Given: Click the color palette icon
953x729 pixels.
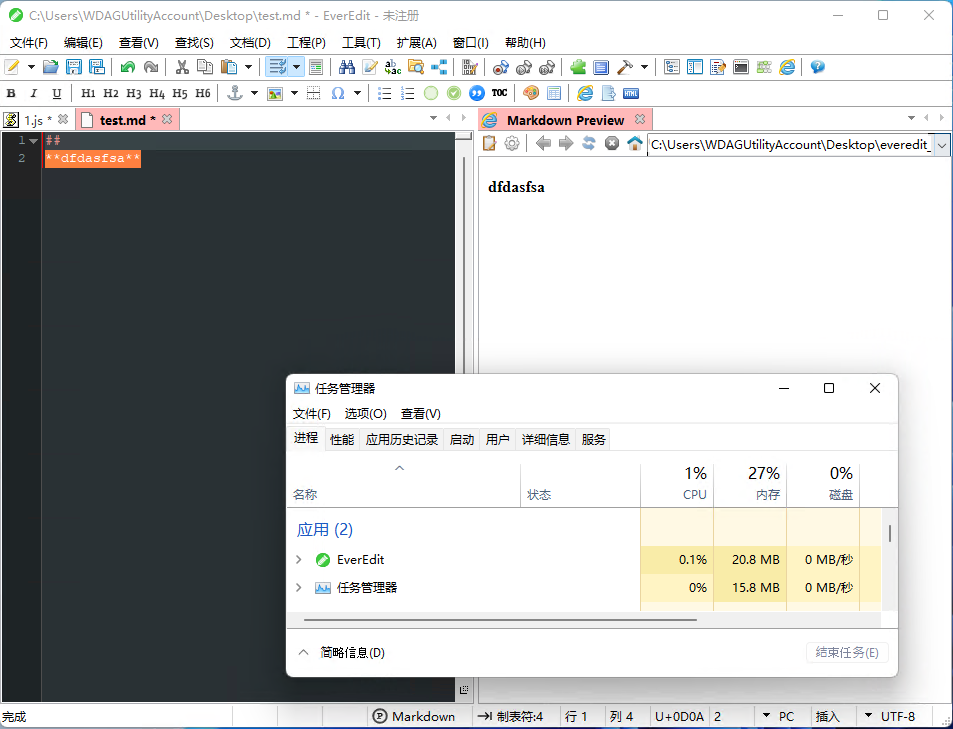Looking at the screenshot, I should (531, 93).
